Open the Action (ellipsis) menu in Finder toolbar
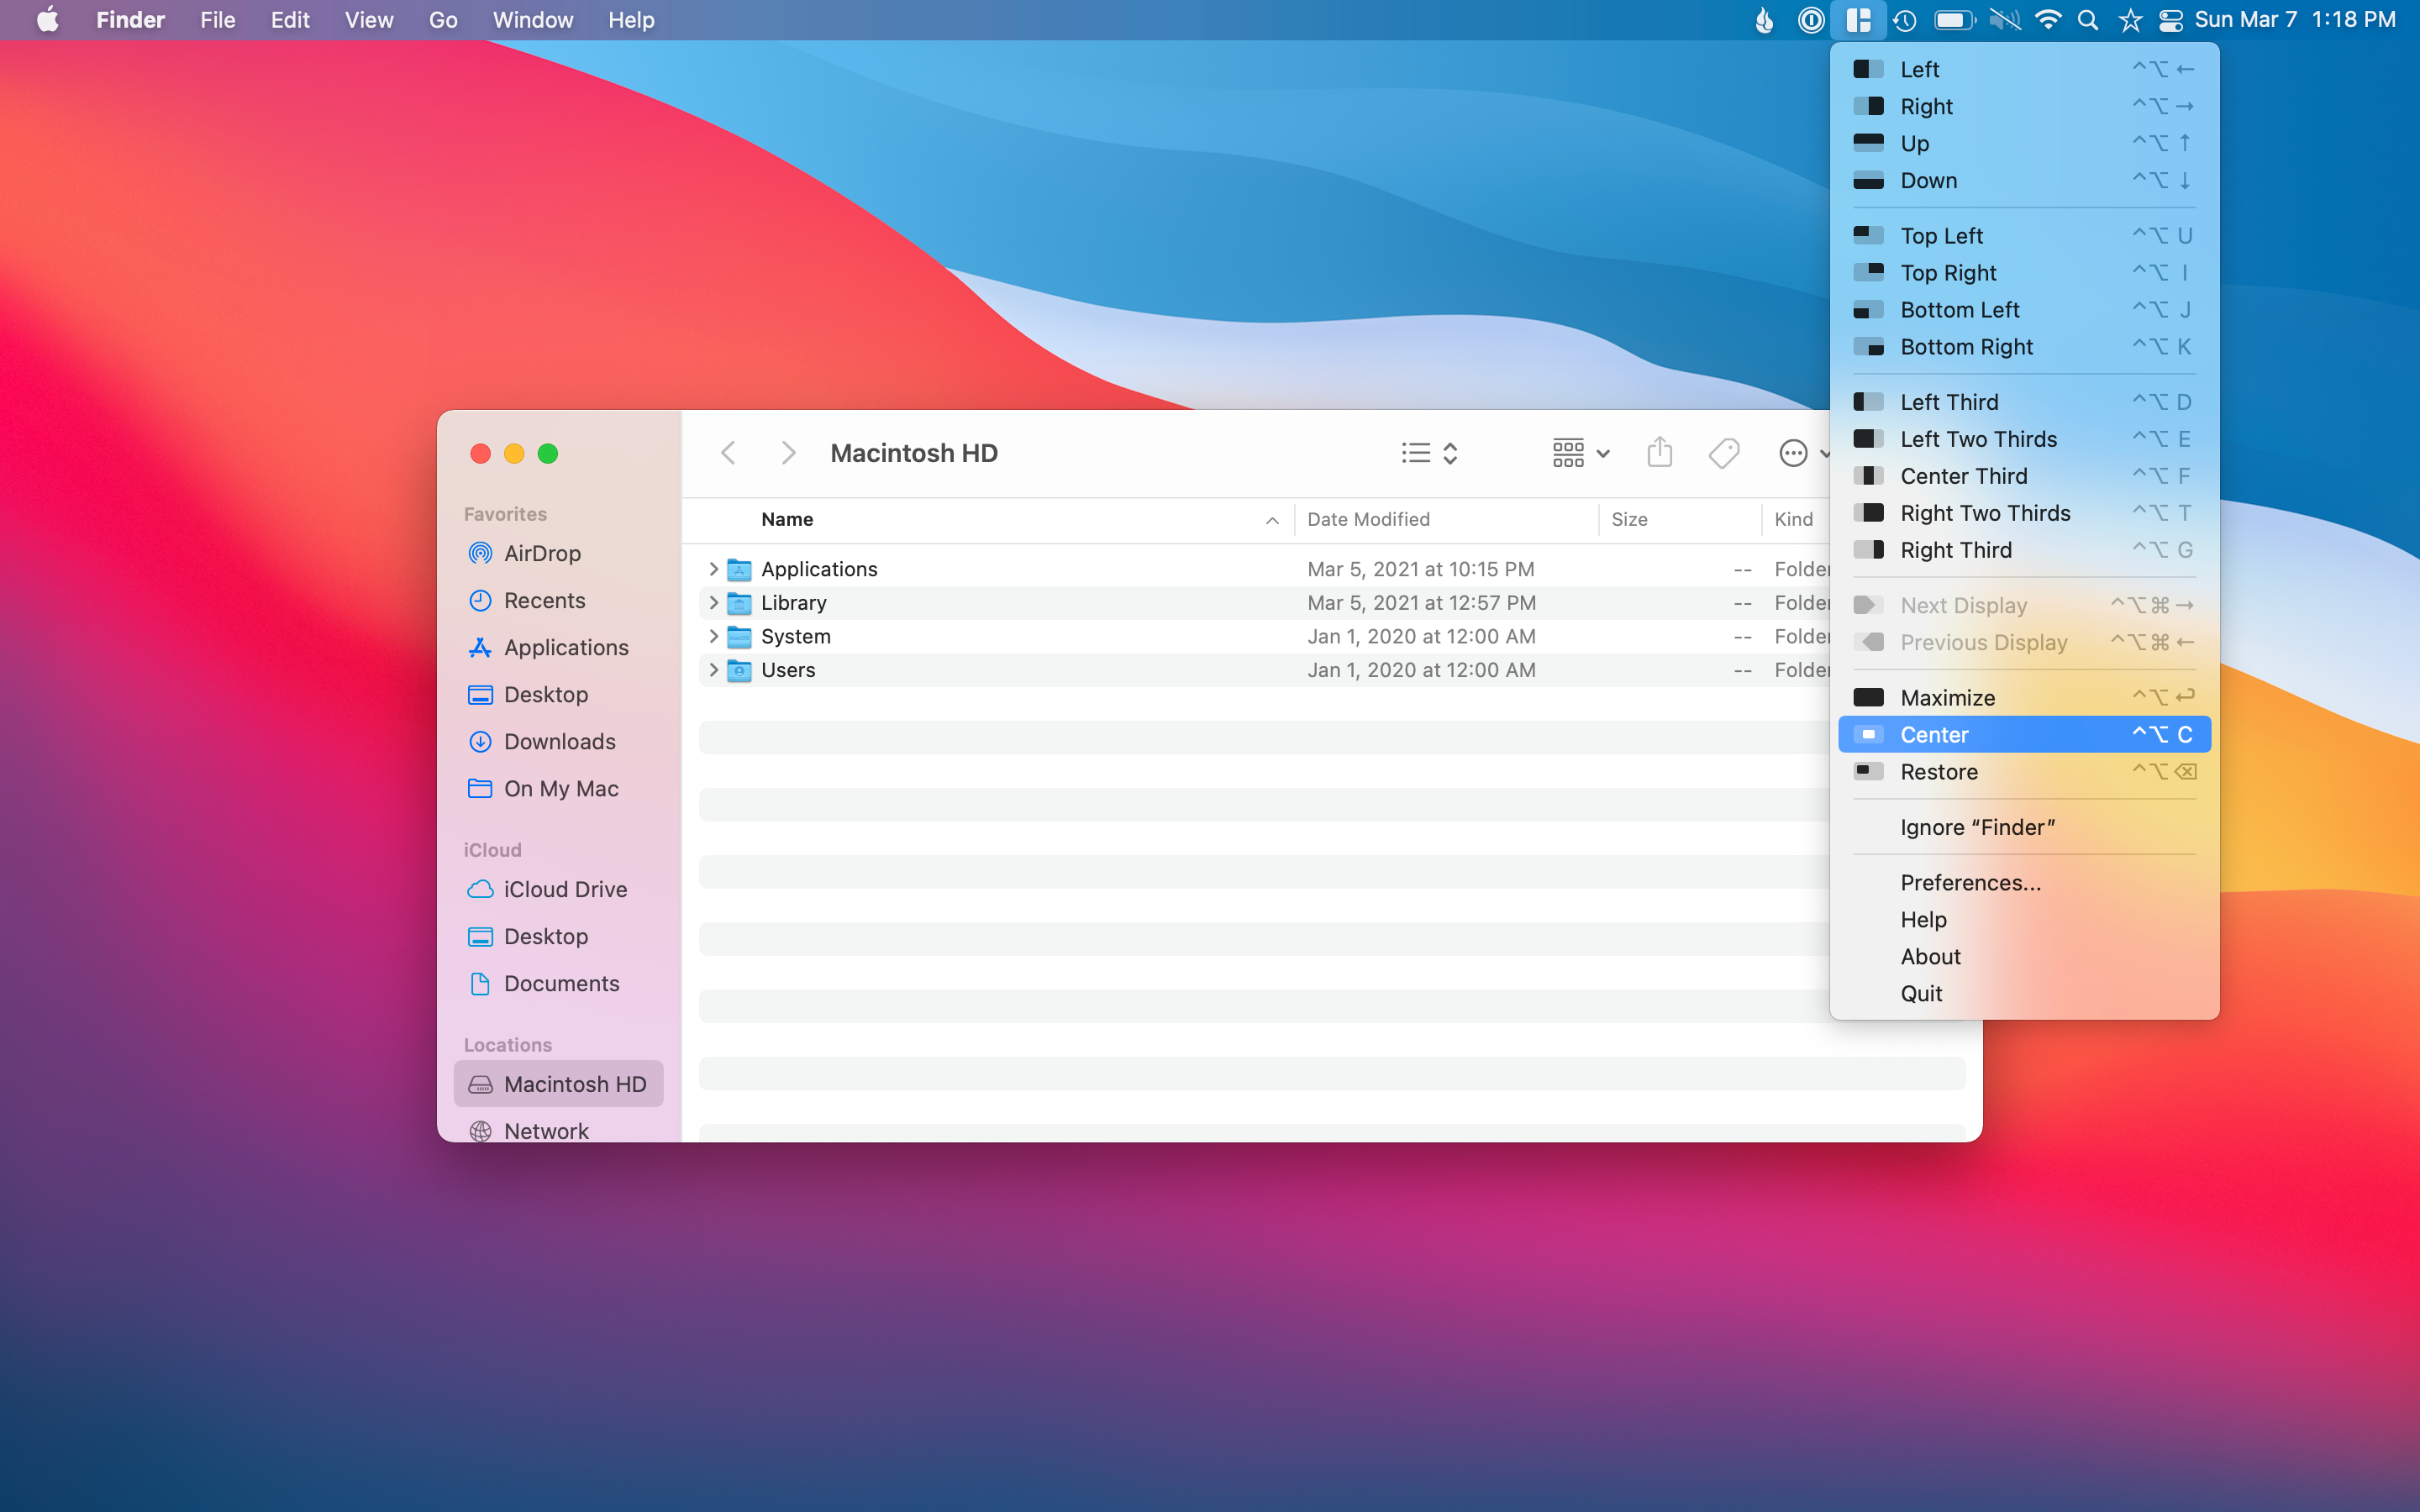 click(x=1804, y=453)
